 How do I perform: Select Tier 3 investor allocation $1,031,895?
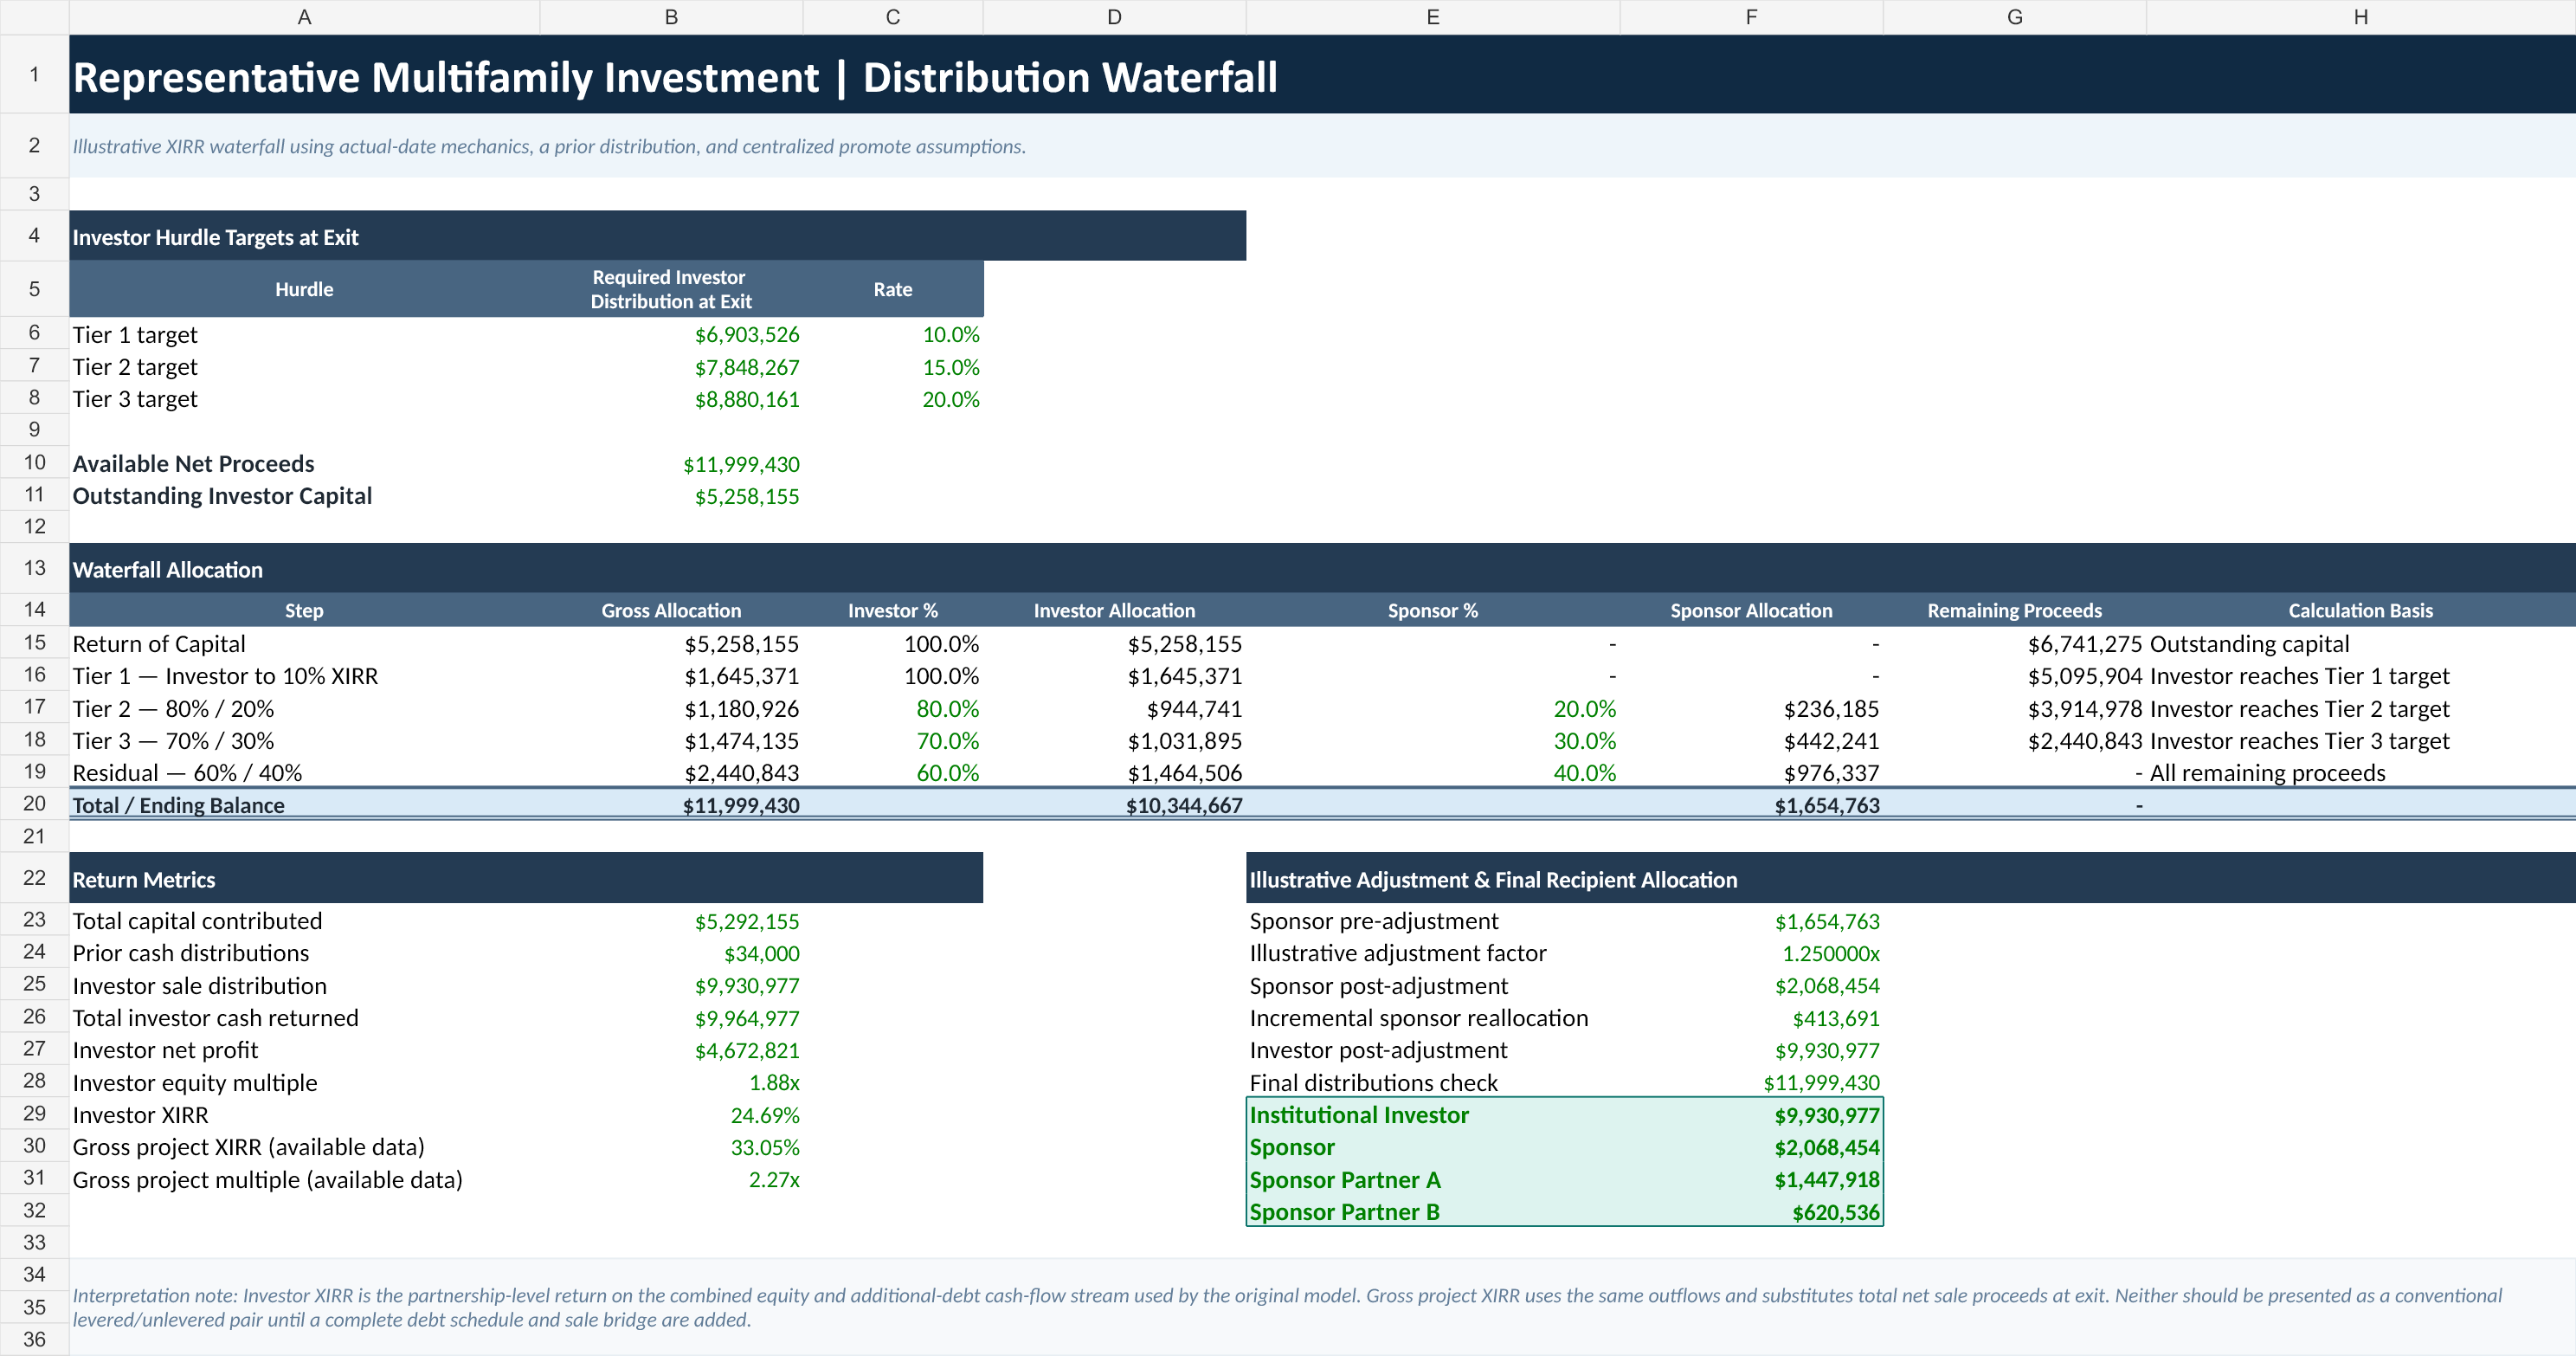click(x=1184, y=741)
